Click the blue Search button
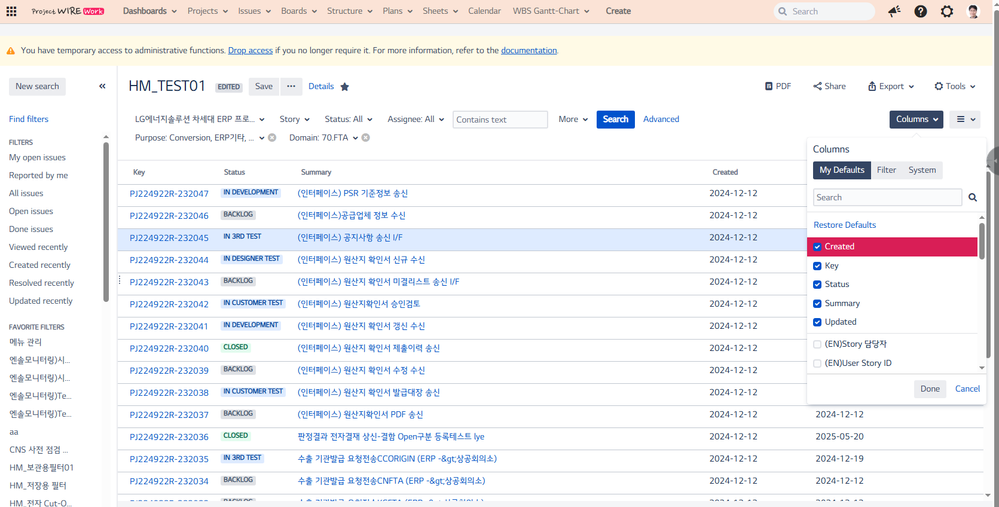999x507 pixels. tap(615, 119)
